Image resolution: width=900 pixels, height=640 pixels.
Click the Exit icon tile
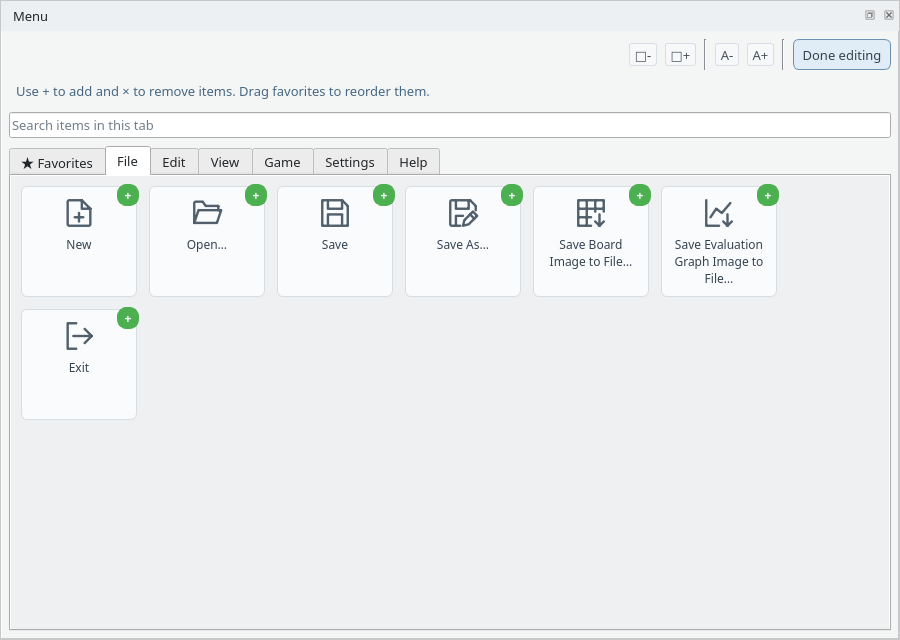point(79,364)
